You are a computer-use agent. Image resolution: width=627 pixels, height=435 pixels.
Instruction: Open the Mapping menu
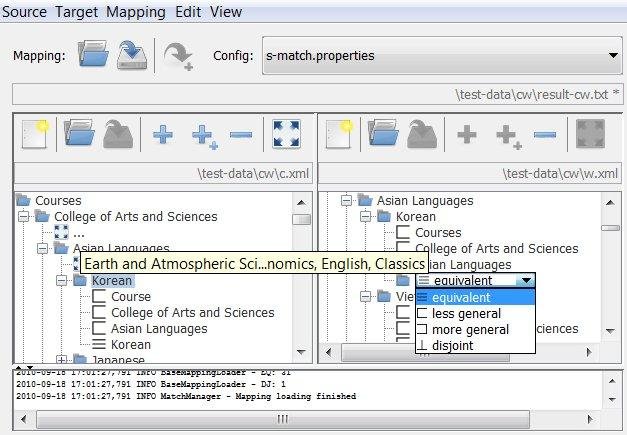pyautogui.click(x=136, y=12)
